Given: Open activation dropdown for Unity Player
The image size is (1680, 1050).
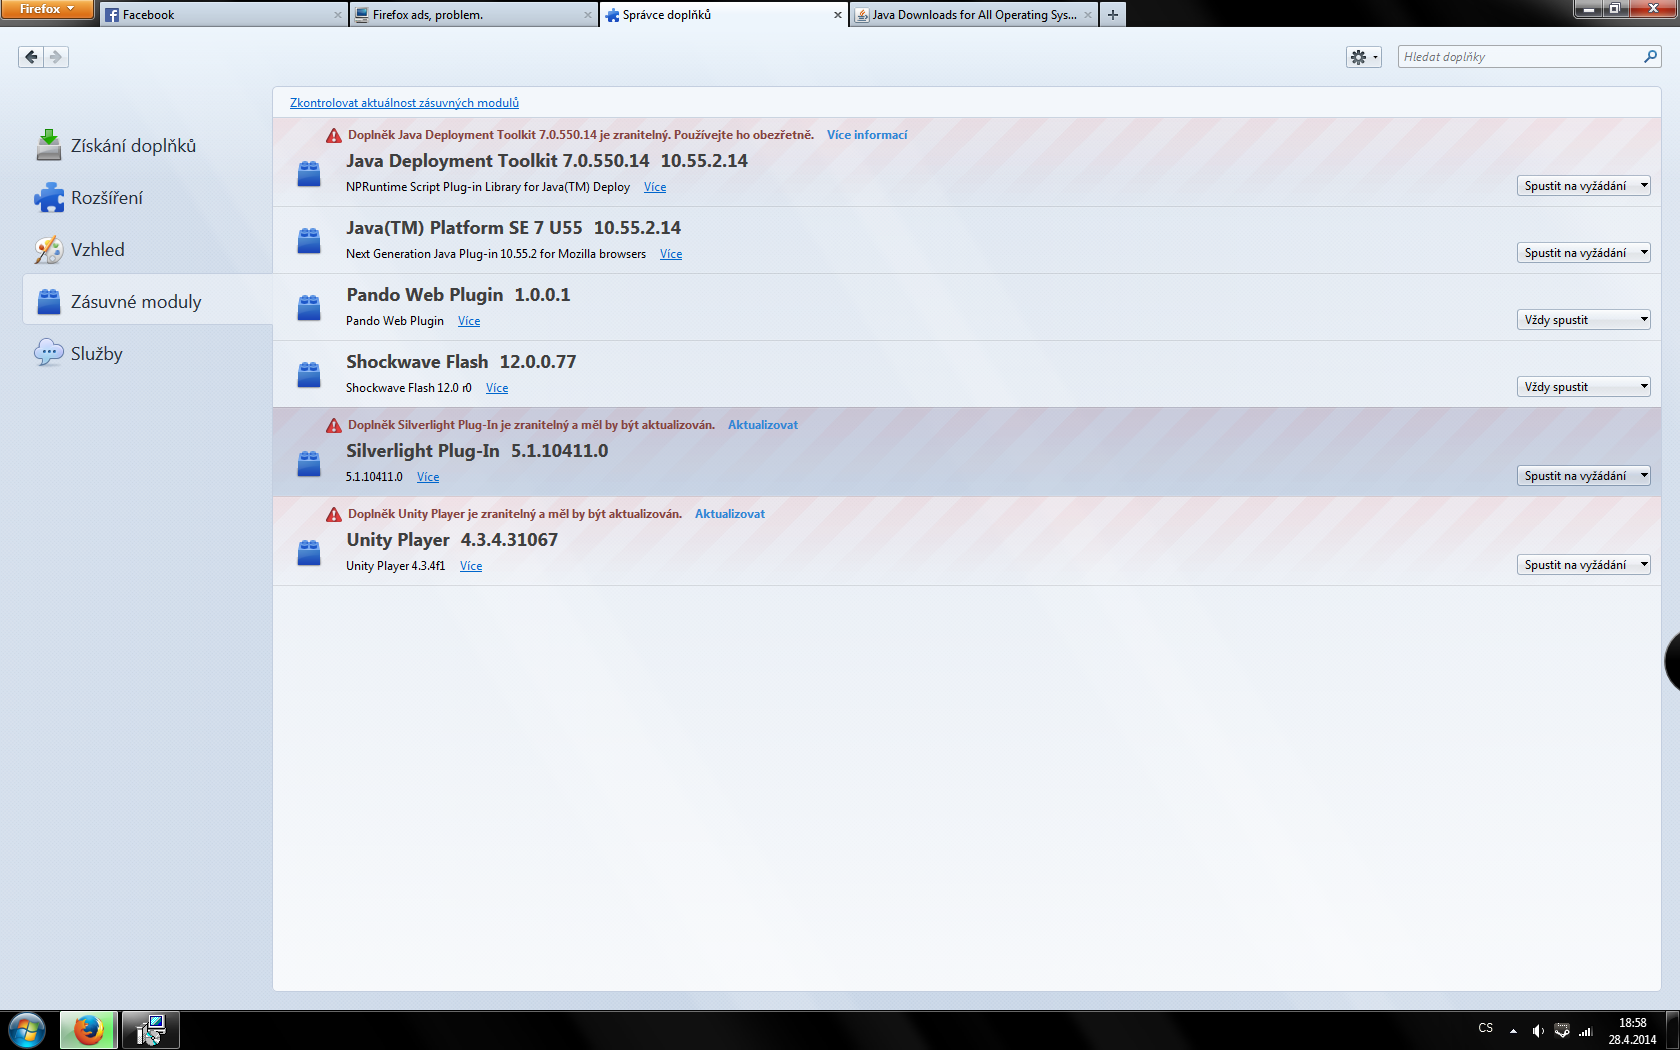Looking at the screenshot, I should 1583,565.
